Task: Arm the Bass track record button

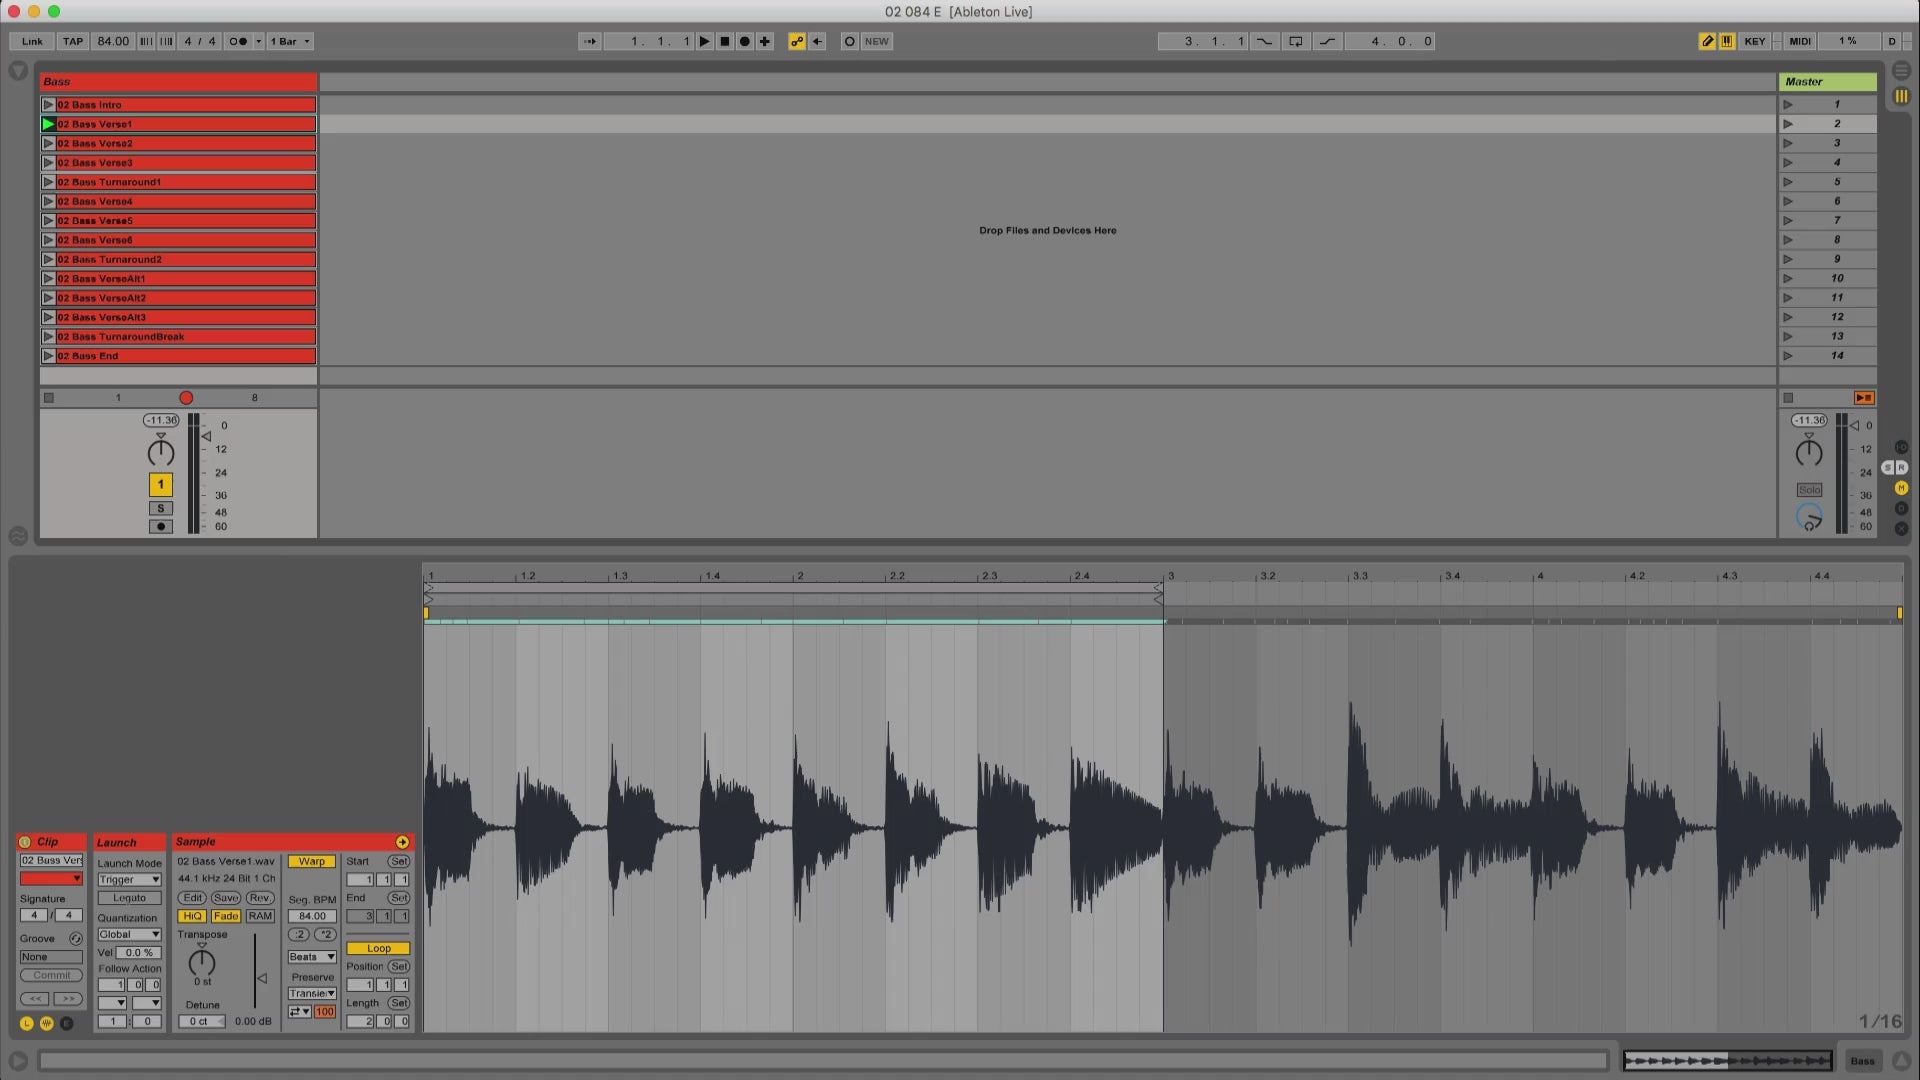Action: pyautogui.click(x=160, y=526)
